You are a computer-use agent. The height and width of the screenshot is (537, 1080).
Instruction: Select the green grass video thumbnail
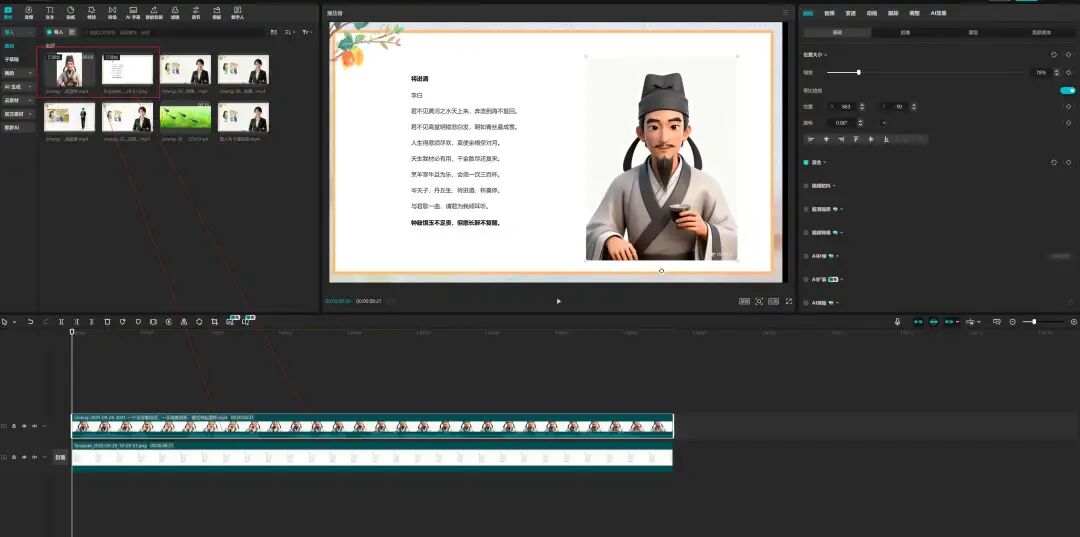(x=185, y=118)
